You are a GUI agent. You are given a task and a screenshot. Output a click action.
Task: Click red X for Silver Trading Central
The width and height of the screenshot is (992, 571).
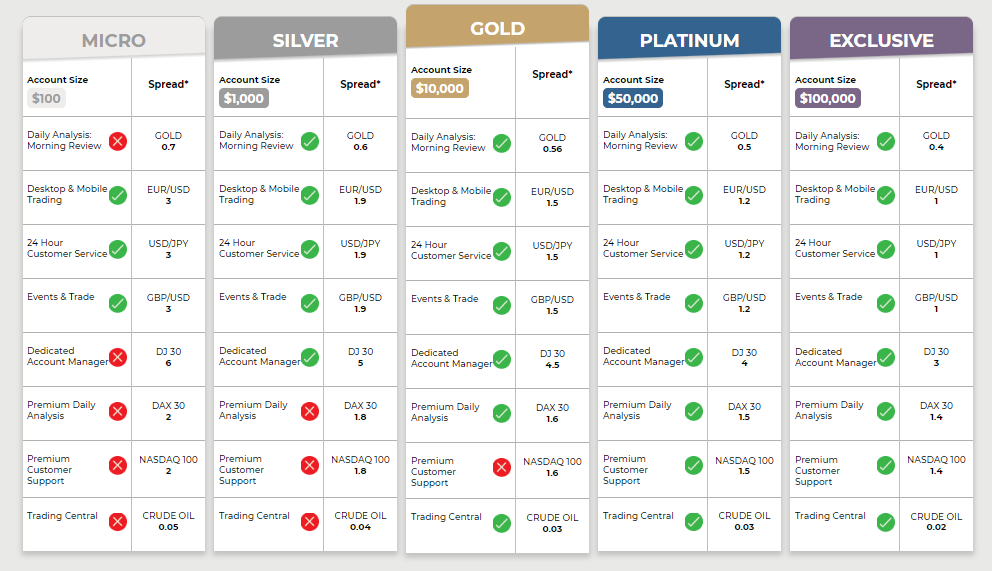pyautogui.click(x=310, y=522)
